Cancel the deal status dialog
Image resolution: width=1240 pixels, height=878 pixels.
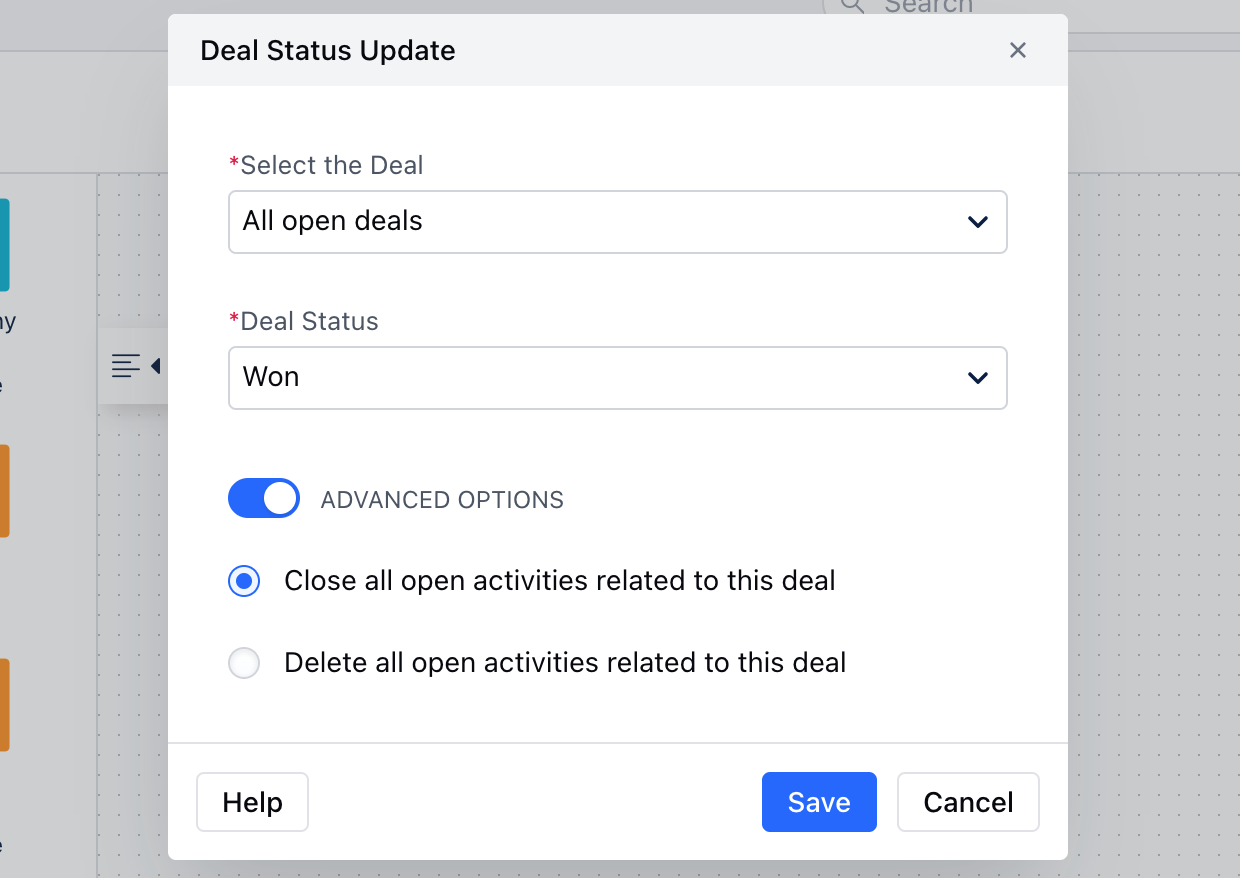tap(968, 802)
